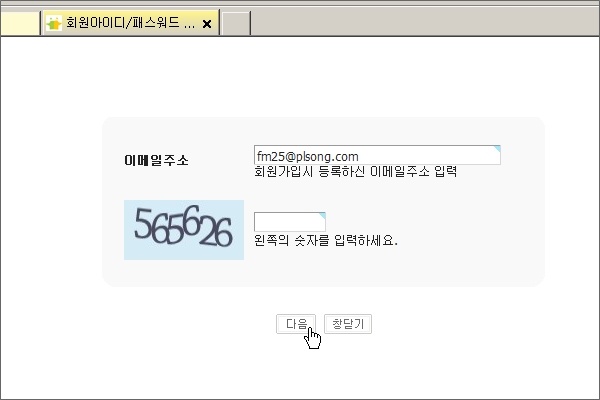This screenshot has width=600, height=400.
Task: Click the 회원가입시 등록하신 이메일주소 입력 helper text
Action: tap(355, 171)
